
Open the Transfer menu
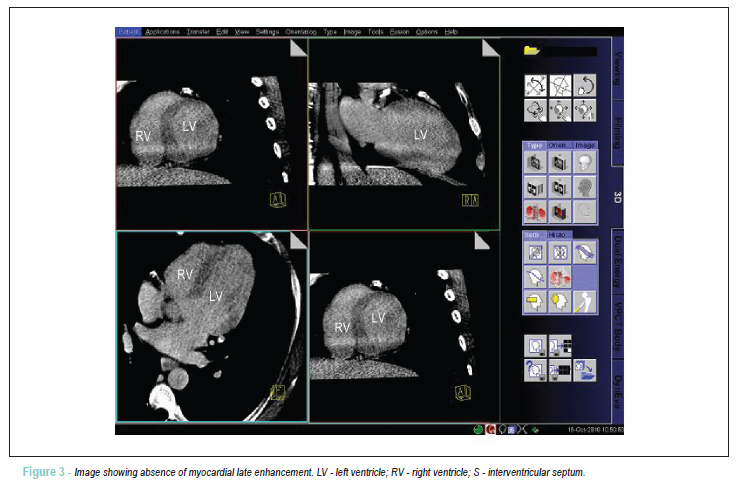[198, 32]
